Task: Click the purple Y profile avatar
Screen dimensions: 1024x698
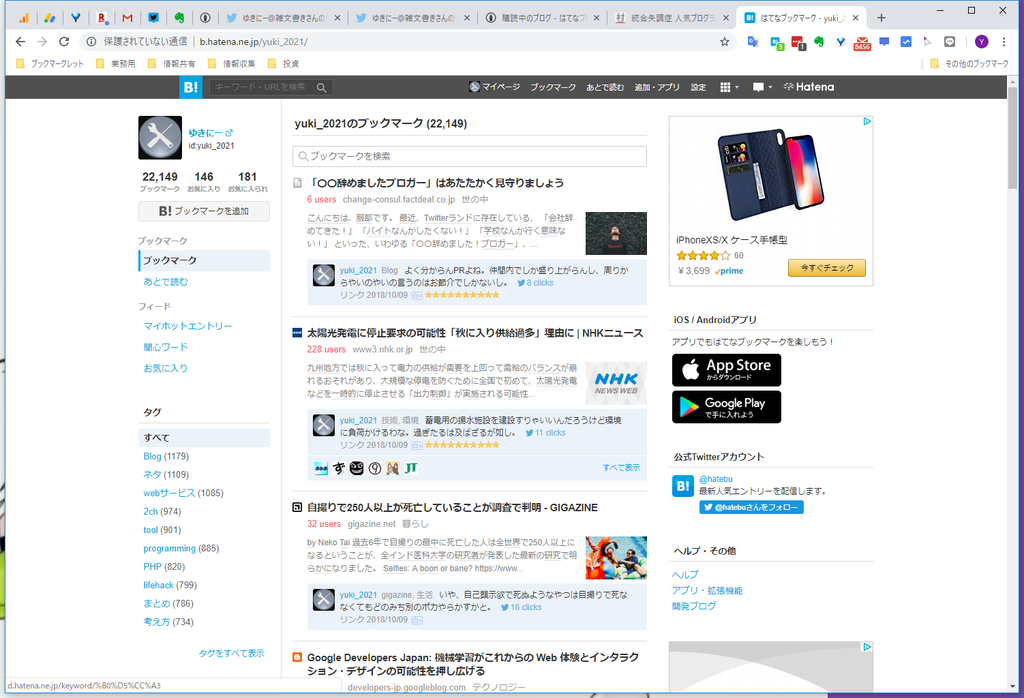Action: click(x=981, y=42)
